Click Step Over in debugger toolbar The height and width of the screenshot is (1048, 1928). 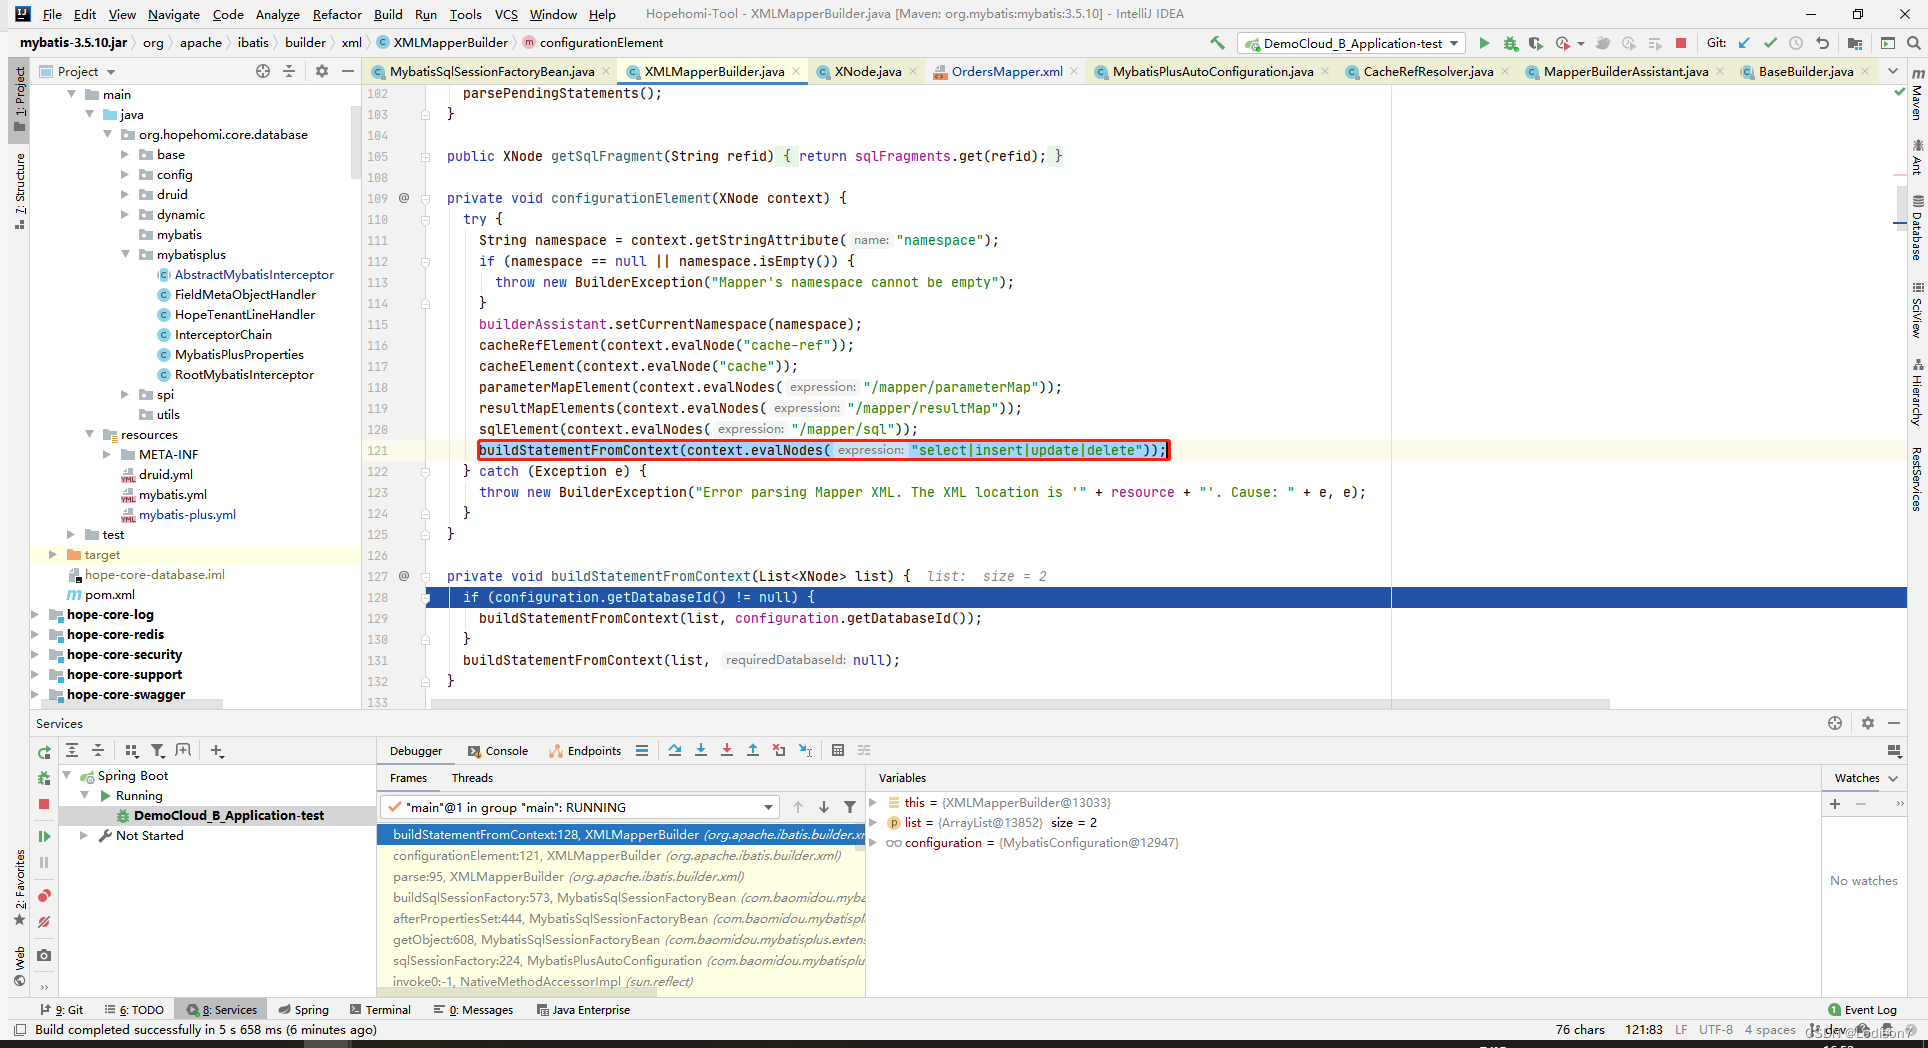[675, 750]
